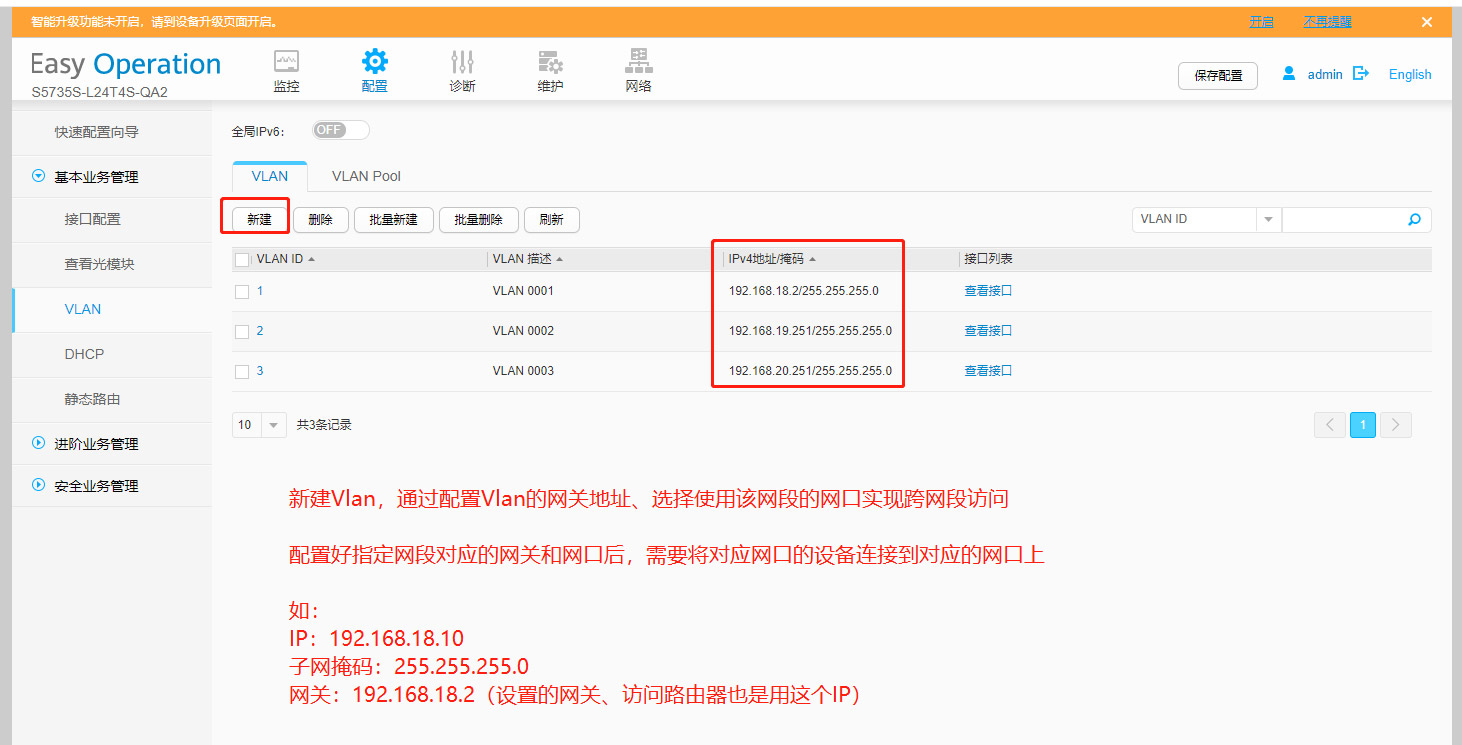
Task: Click the 维护 maintenance icon
Action: tap(550, 68)
